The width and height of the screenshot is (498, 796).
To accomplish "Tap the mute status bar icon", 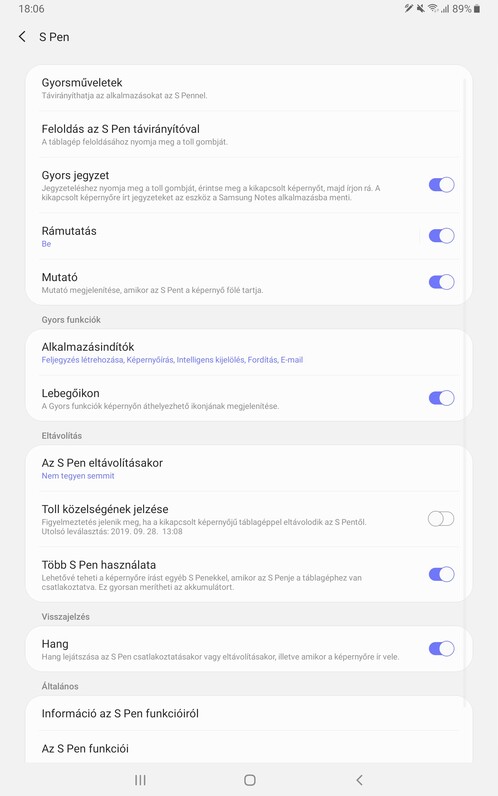I will point(420,9).
